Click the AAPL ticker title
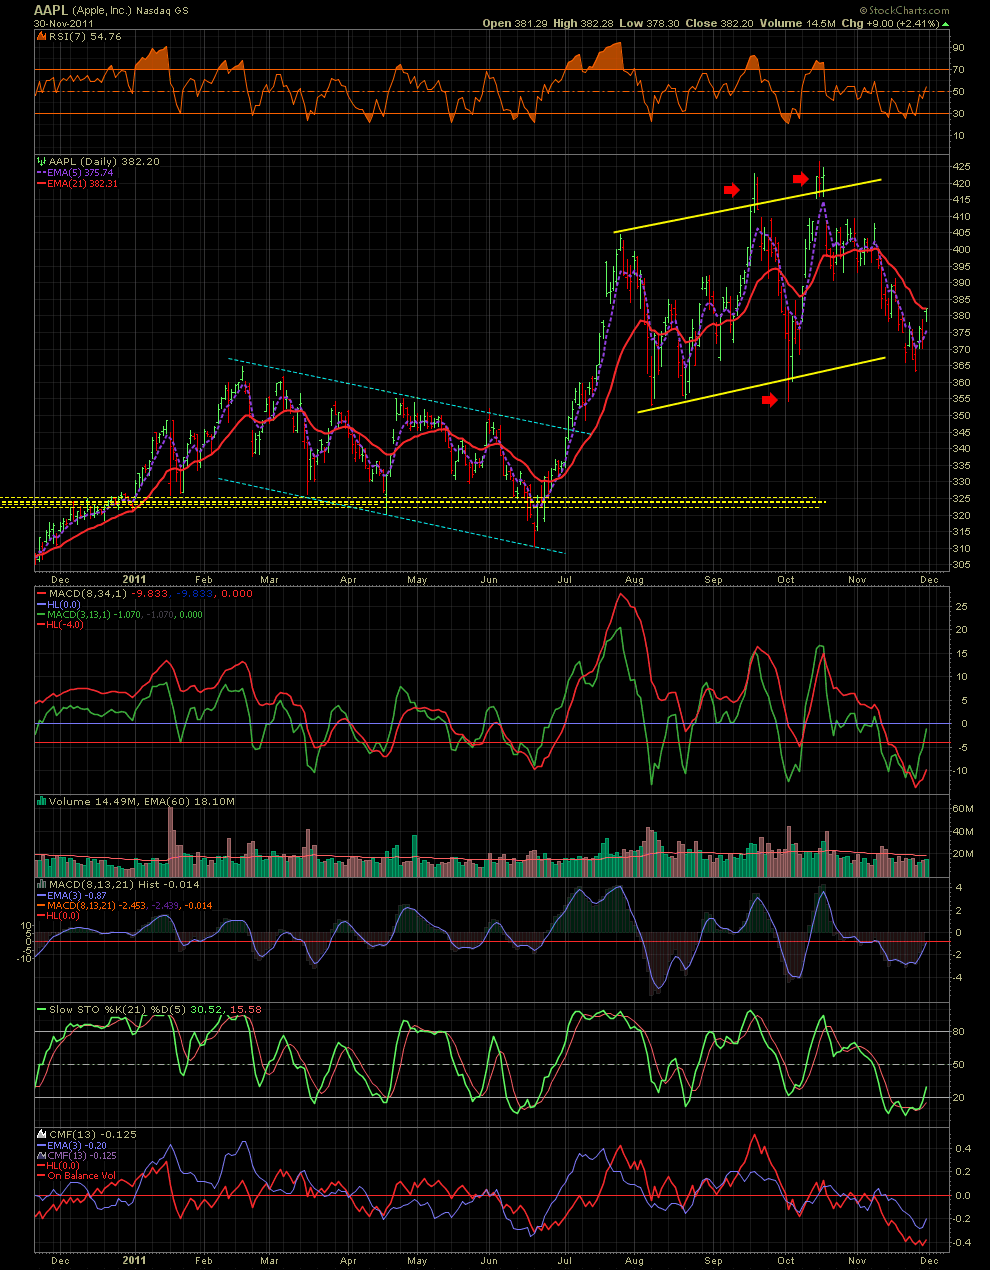The height and width of the screenshot is (1270, 990). click(x=51, y=10)
